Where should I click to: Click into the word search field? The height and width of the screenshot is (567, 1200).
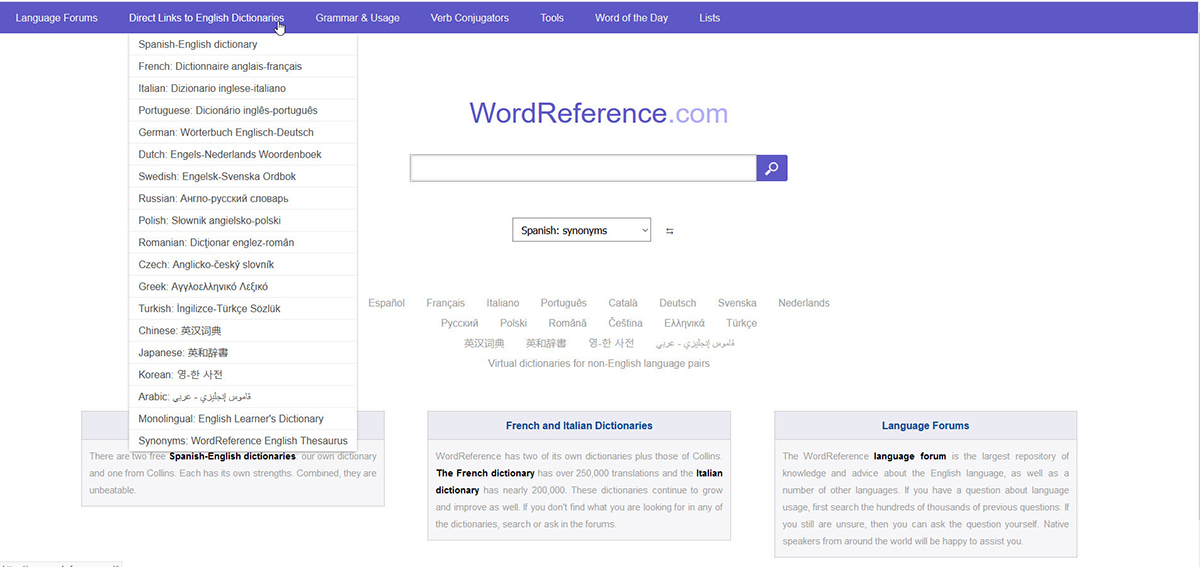(x=583, y=168)
